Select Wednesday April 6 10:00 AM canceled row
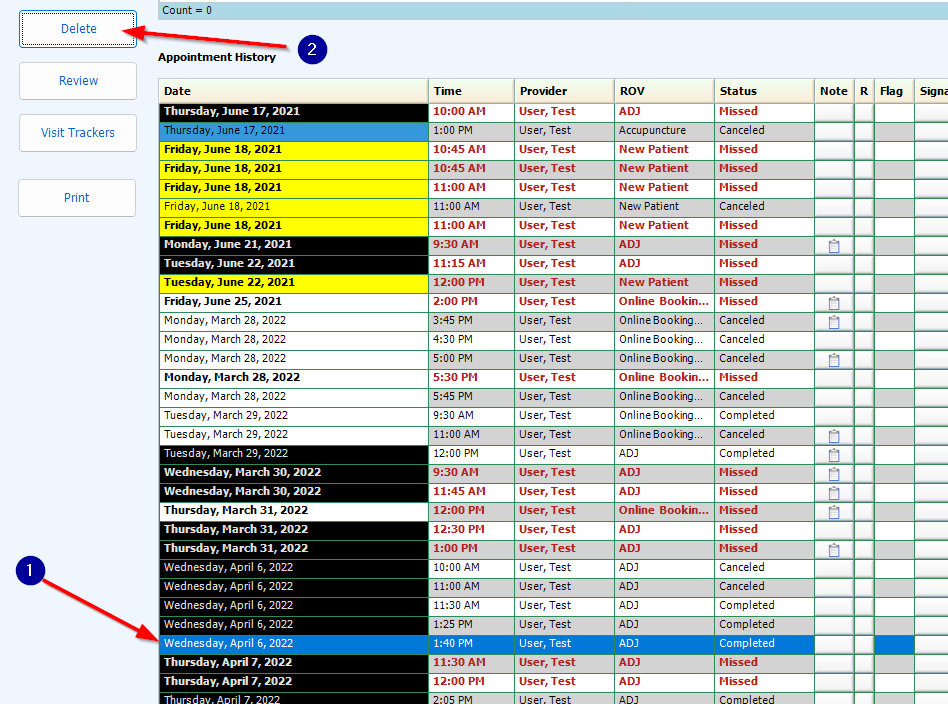948x704 pixels. pyautogui.click(x=553, y=567)
